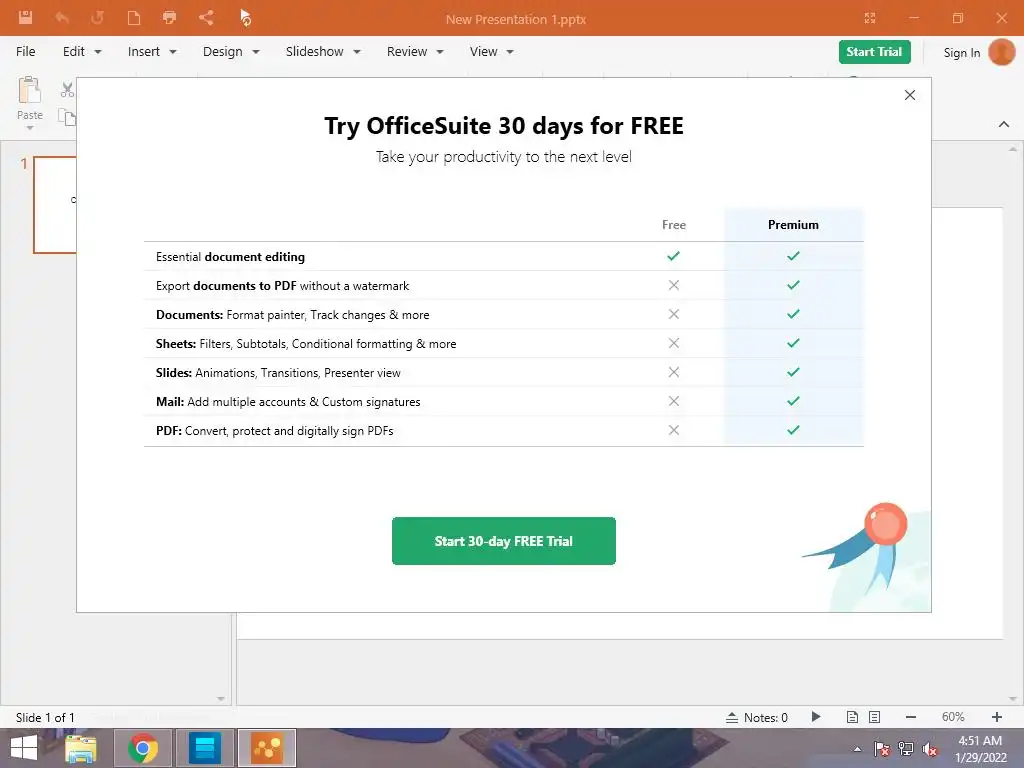Toggle full-screen mode icon in title bar
The width and height of the screenshot is (1024, 768).
point(869,18)
